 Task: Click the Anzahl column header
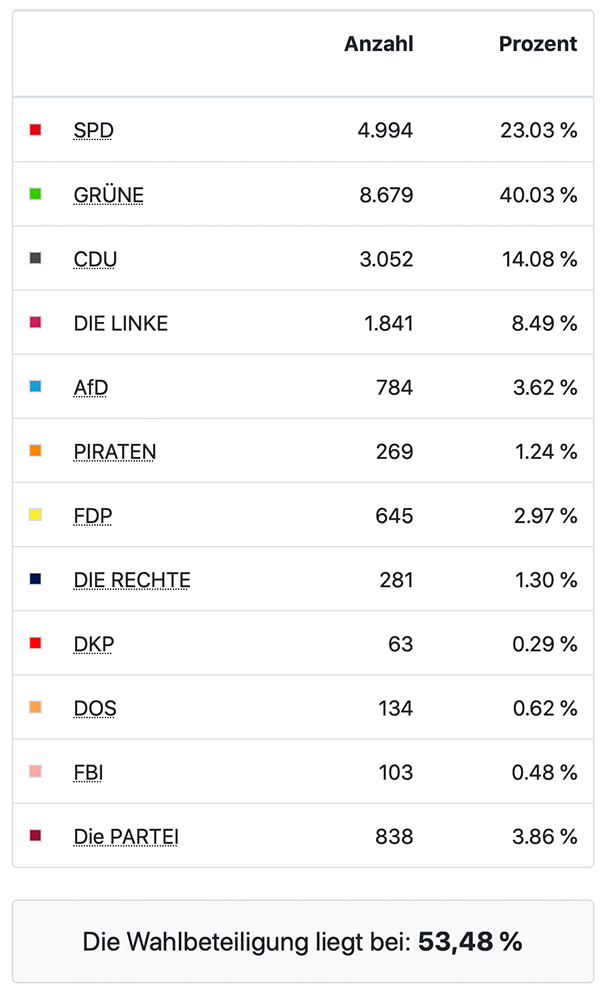pyautogui.click(x=378, y=44)
